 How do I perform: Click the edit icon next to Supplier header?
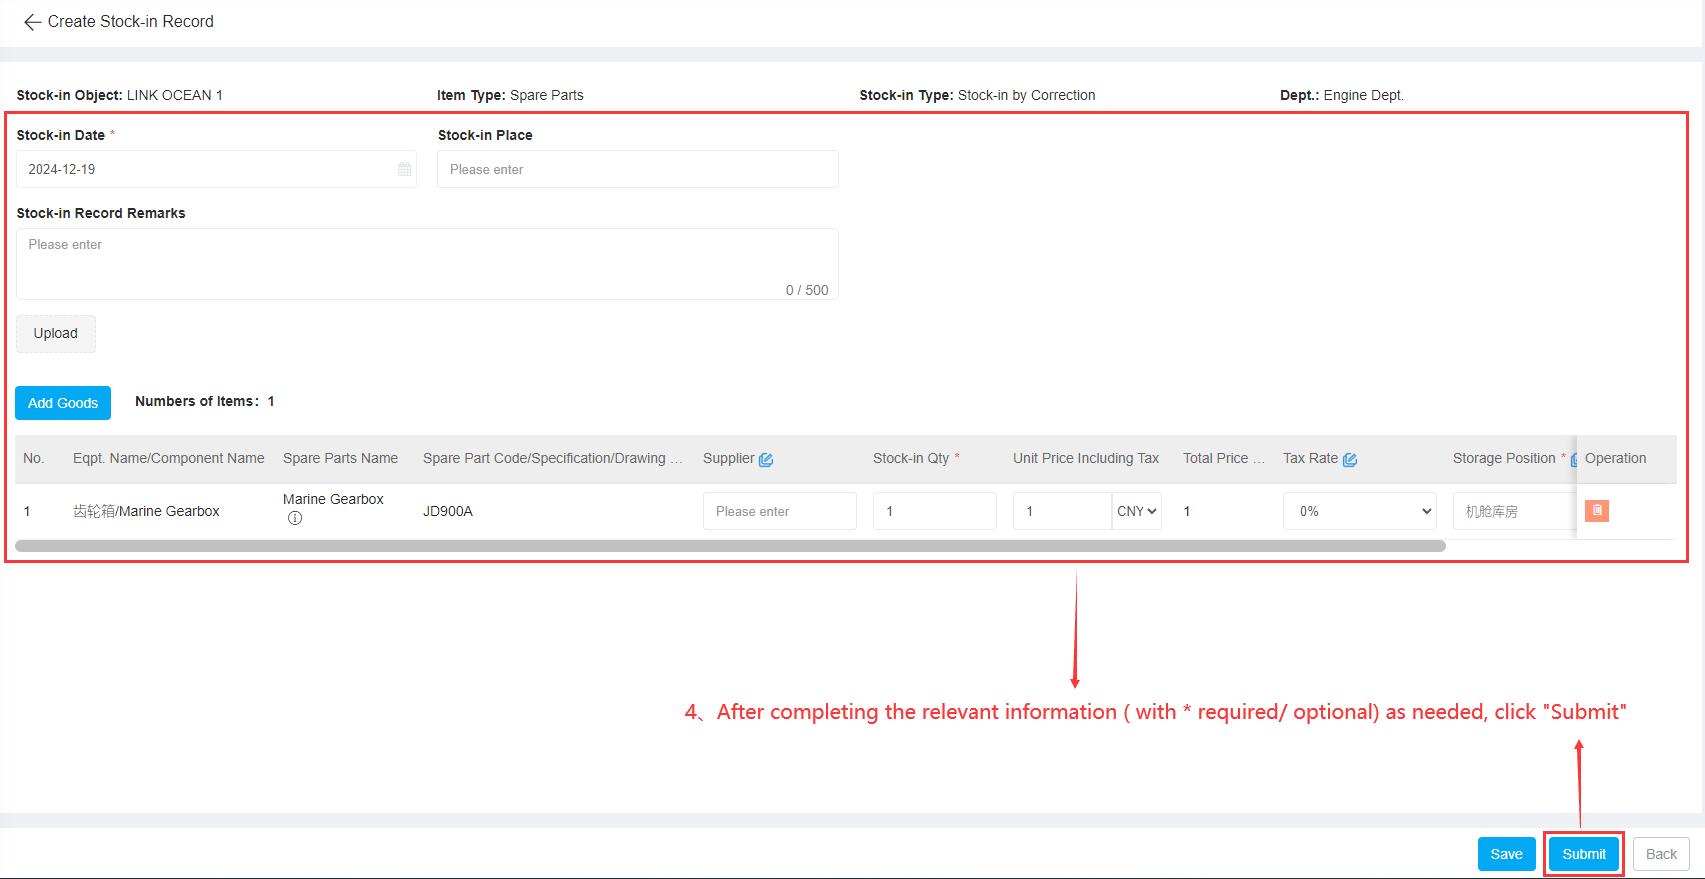click(766, 459)
